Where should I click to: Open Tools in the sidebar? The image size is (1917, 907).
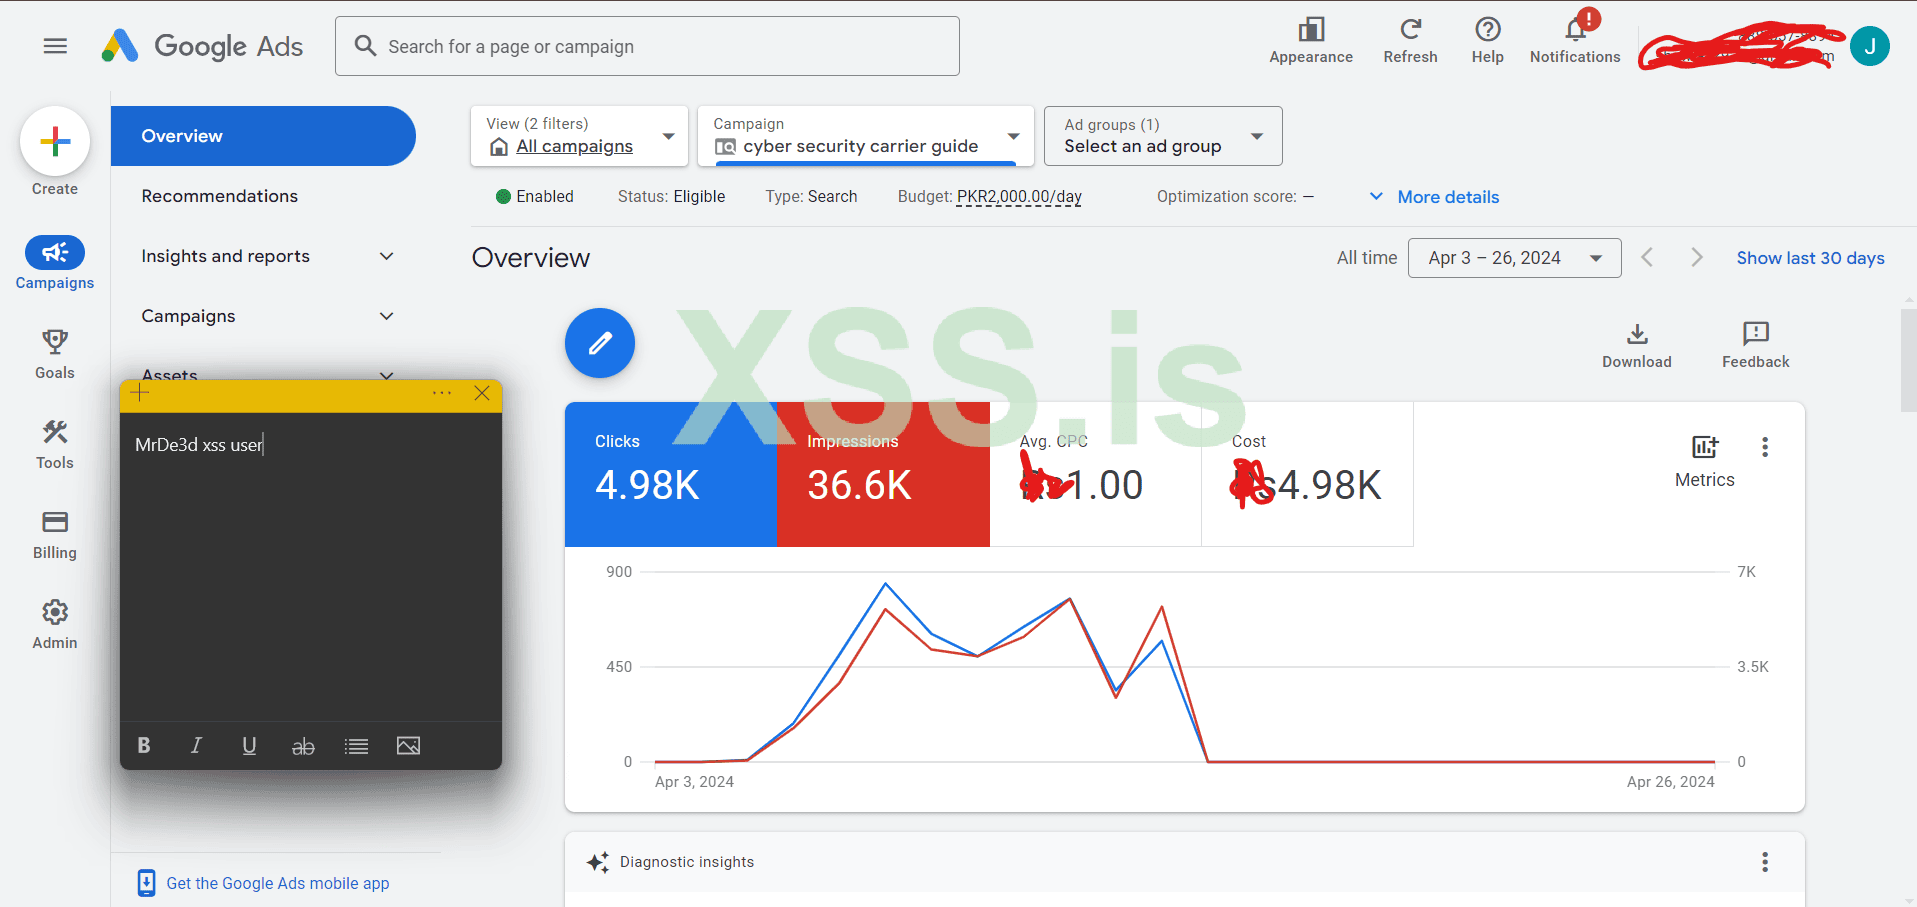[x=55, y=444]
